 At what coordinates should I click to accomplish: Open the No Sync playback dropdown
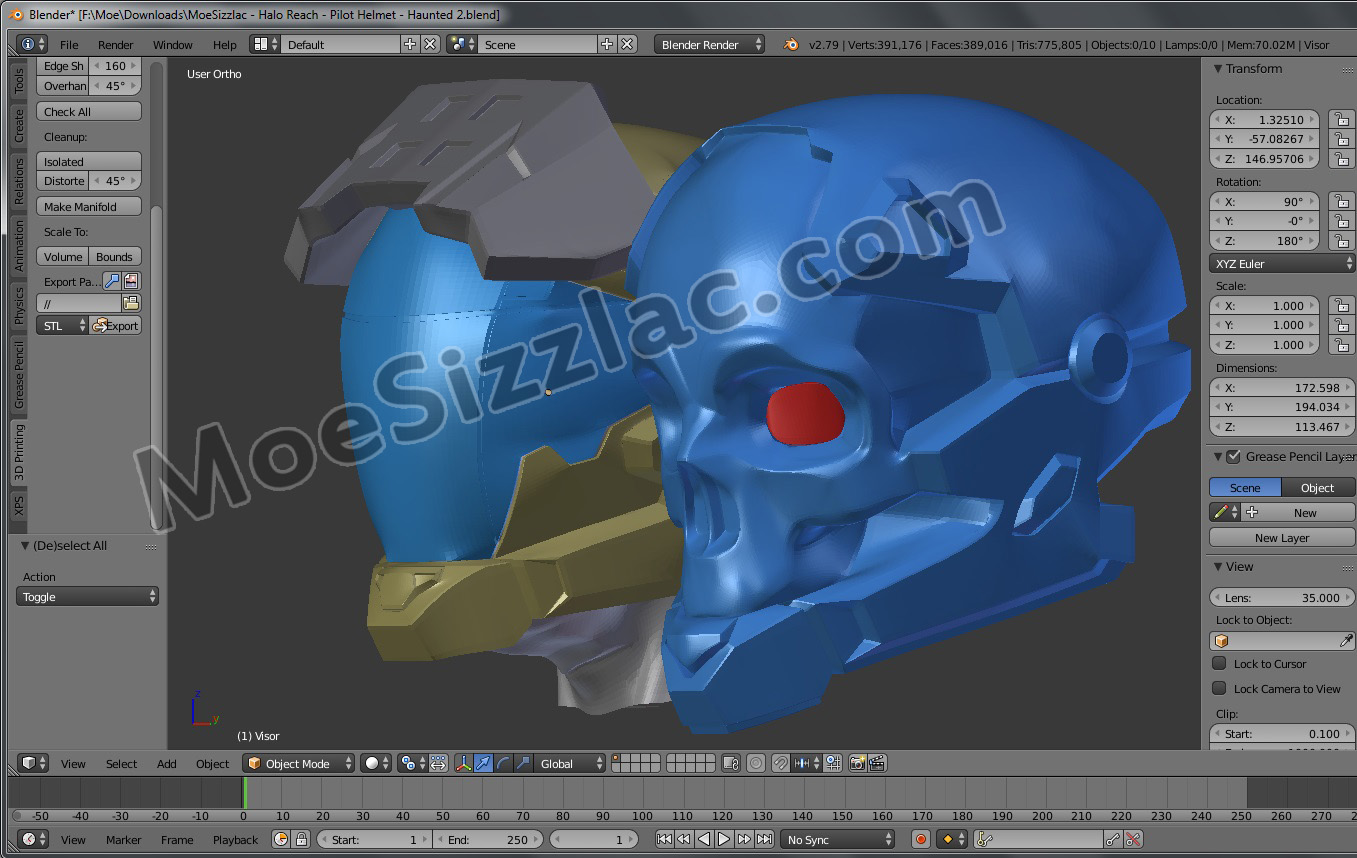click(838, 839)
